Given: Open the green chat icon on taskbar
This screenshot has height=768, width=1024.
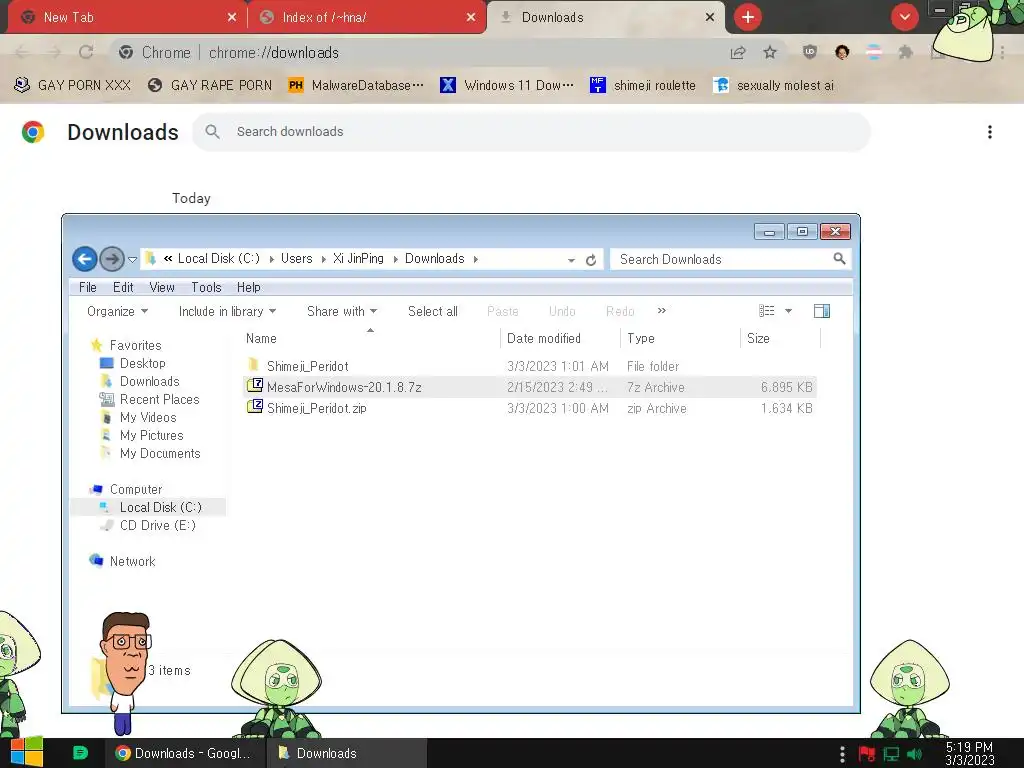Looking at the screenshot, I should click(80, 753).
